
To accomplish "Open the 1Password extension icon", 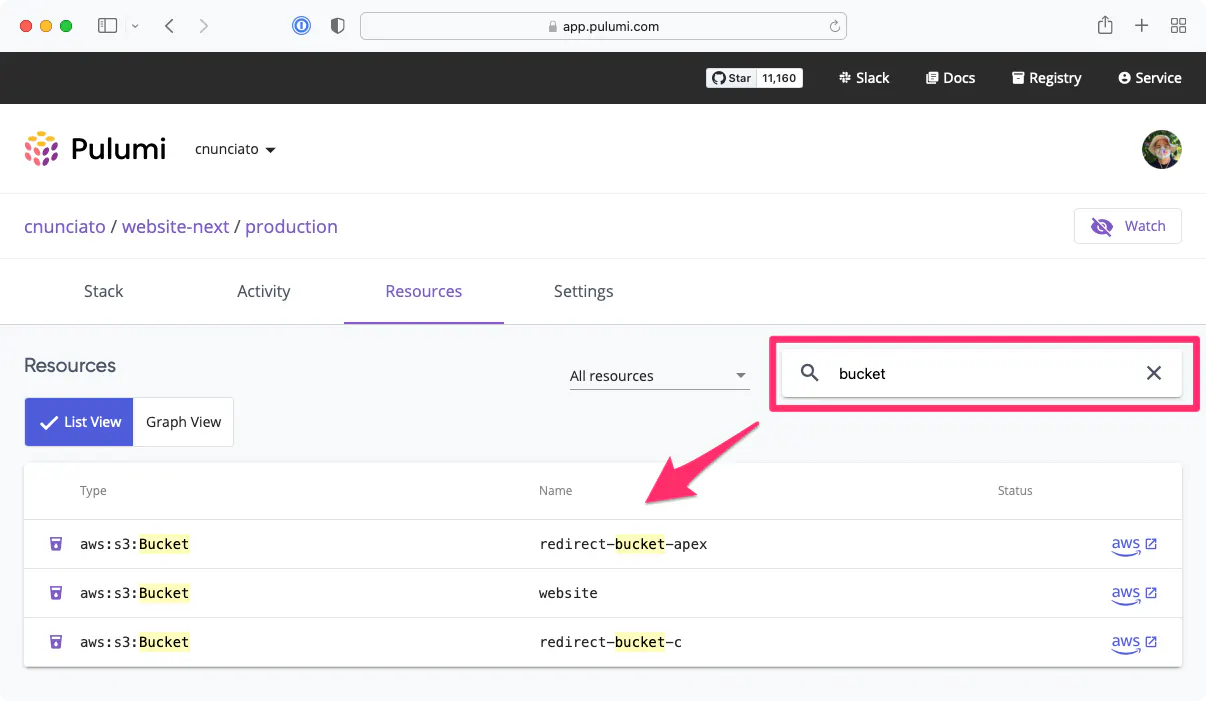I will (x=302, y=26).
